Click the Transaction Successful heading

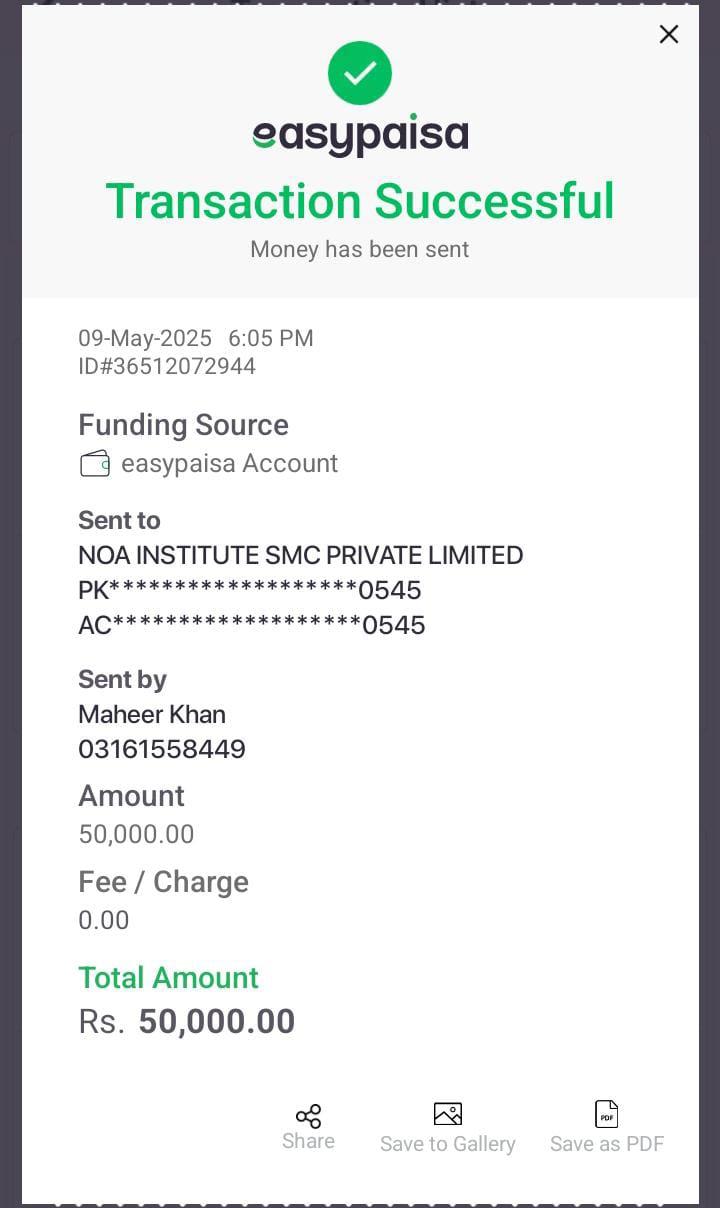tap(360, 201)
